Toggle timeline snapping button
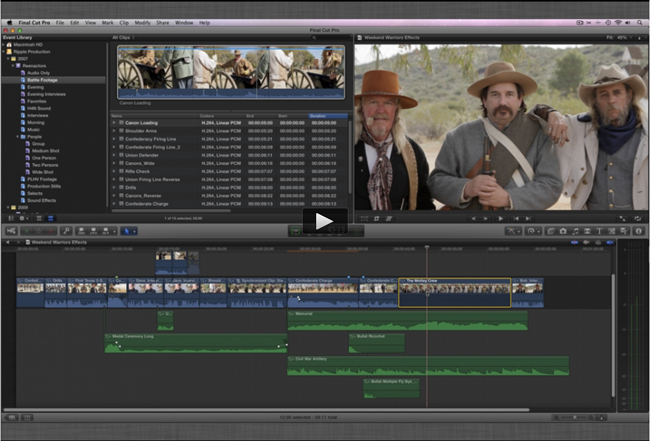The width and height of the screenshot is (650, 441). pos(609,242)
